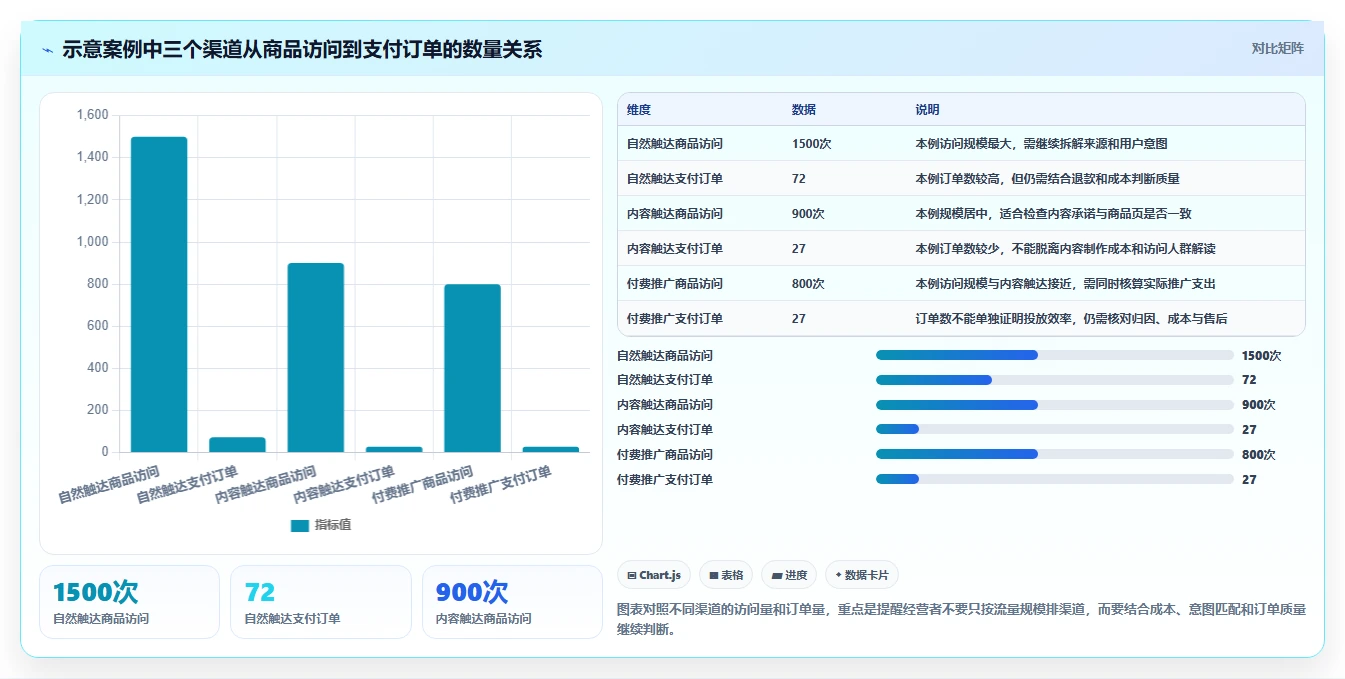Click the page title about 三个渠道
Image resolution: width=1345 pixels, height=679 pixels.
tap(302, 49)
